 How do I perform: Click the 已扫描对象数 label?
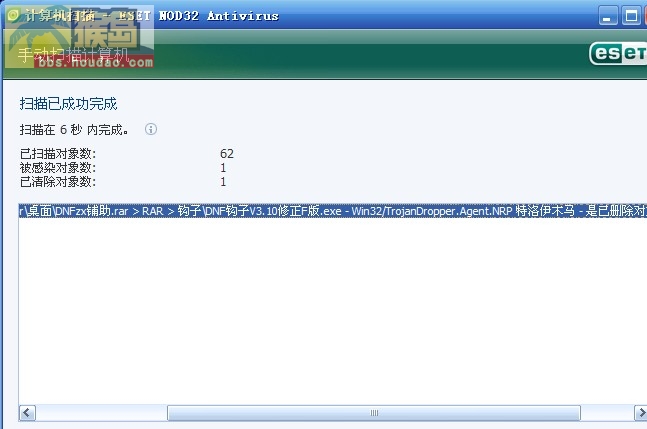click(x=58, y=154)
